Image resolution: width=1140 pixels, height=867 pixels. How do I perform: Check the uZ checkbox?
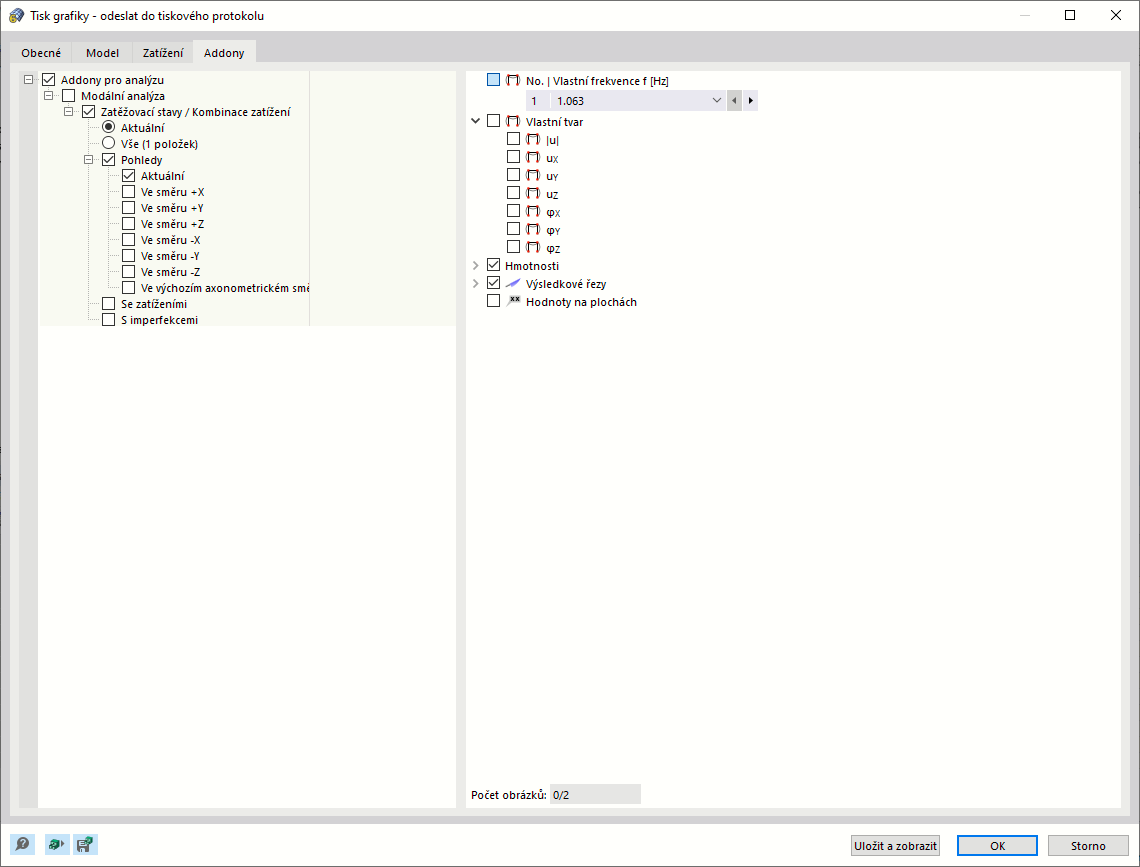513,193
